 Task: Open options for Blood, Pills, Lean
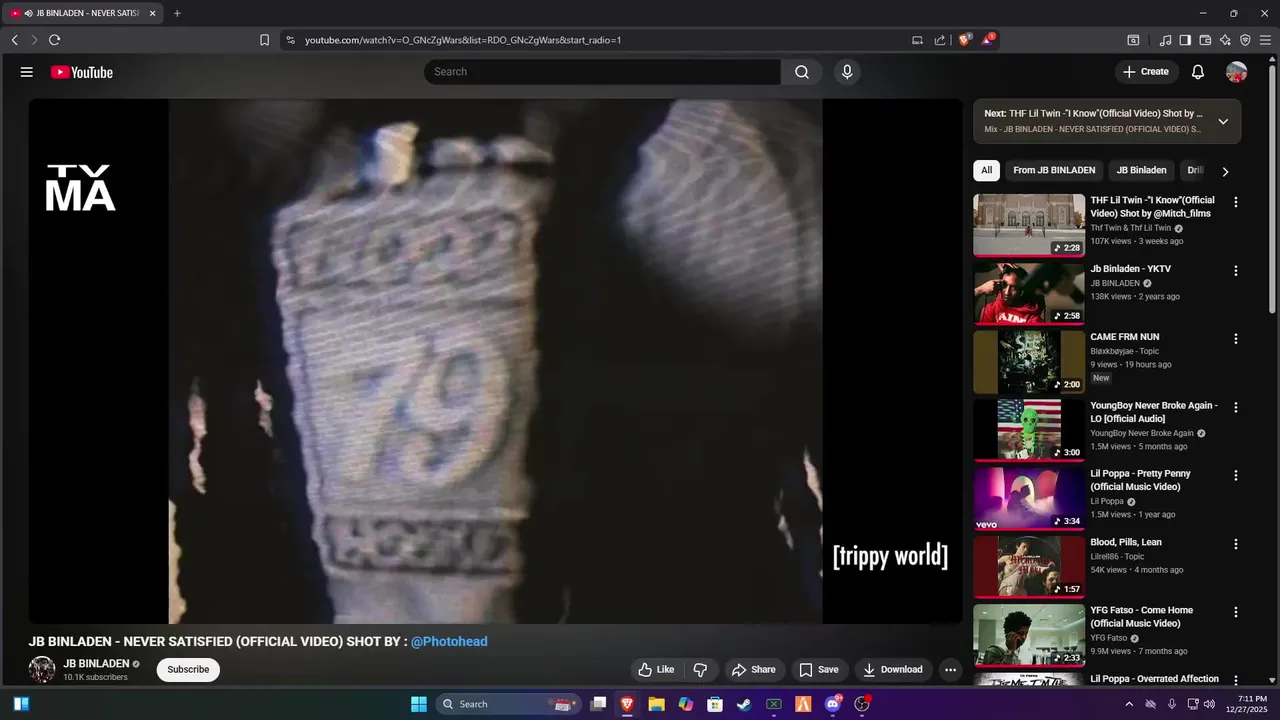click(x=1236, y=544)
